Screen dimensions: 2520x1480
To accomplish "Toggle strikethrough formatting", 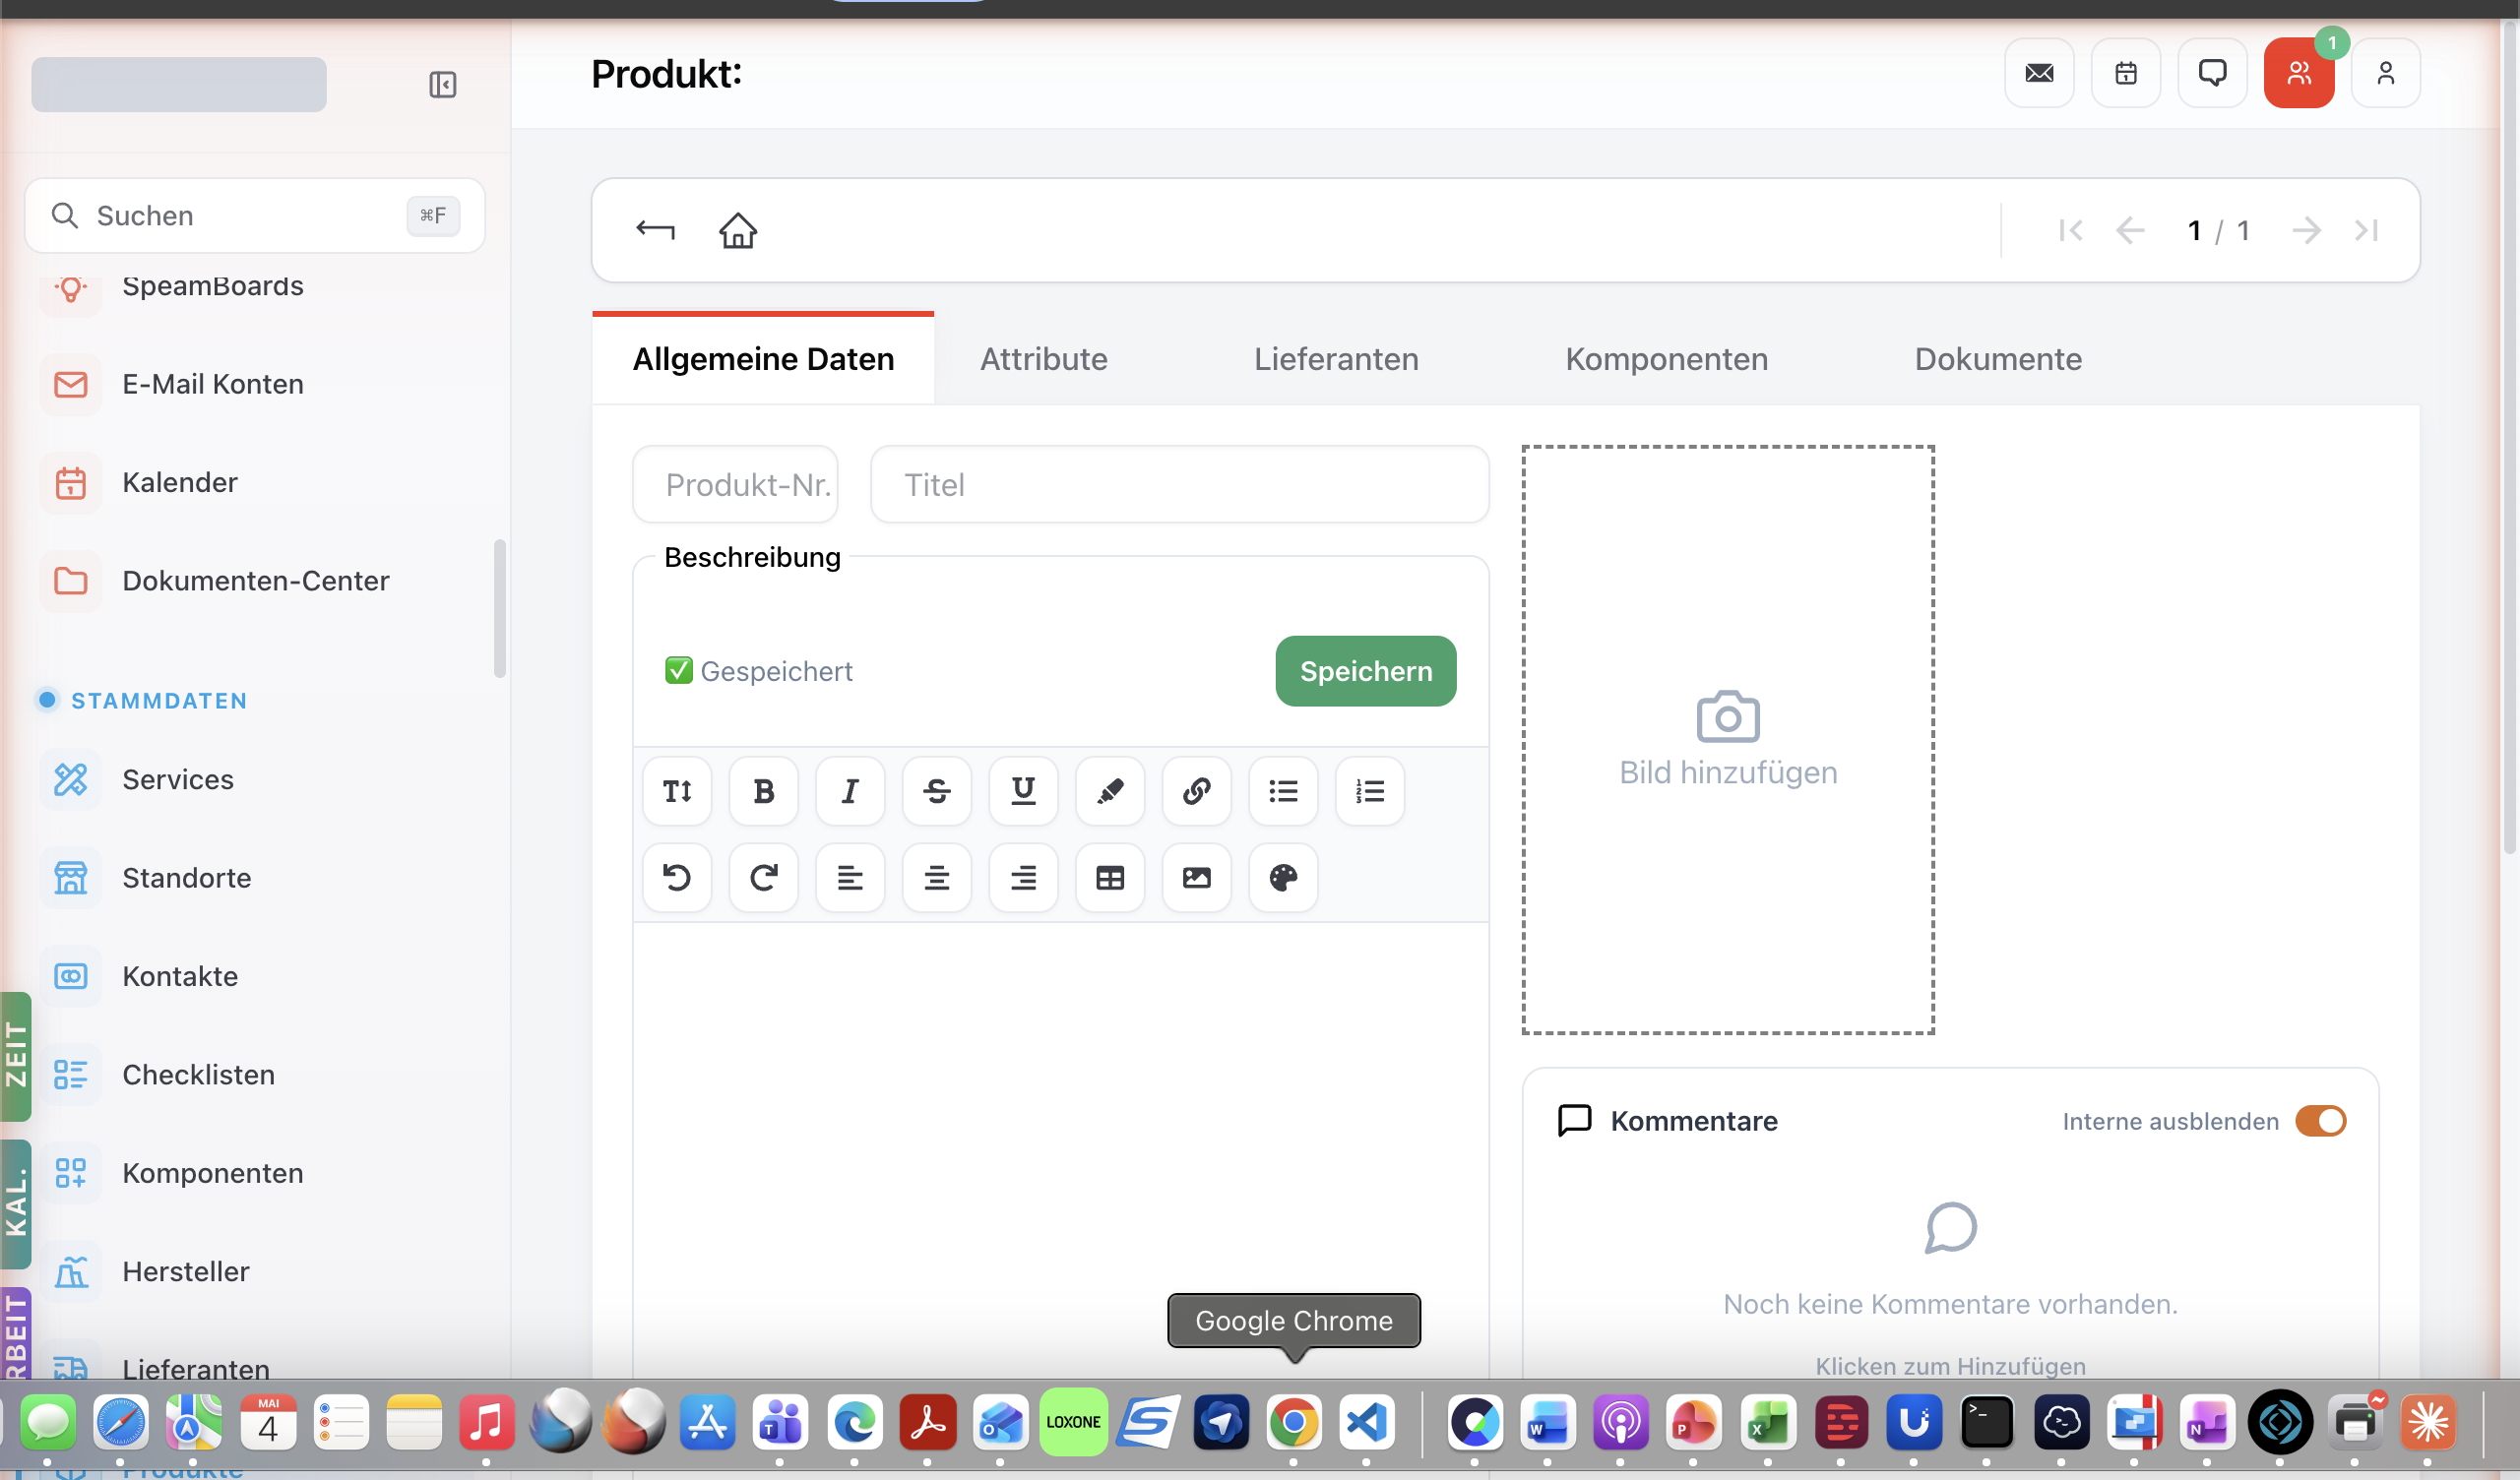I will click(937, 791).
